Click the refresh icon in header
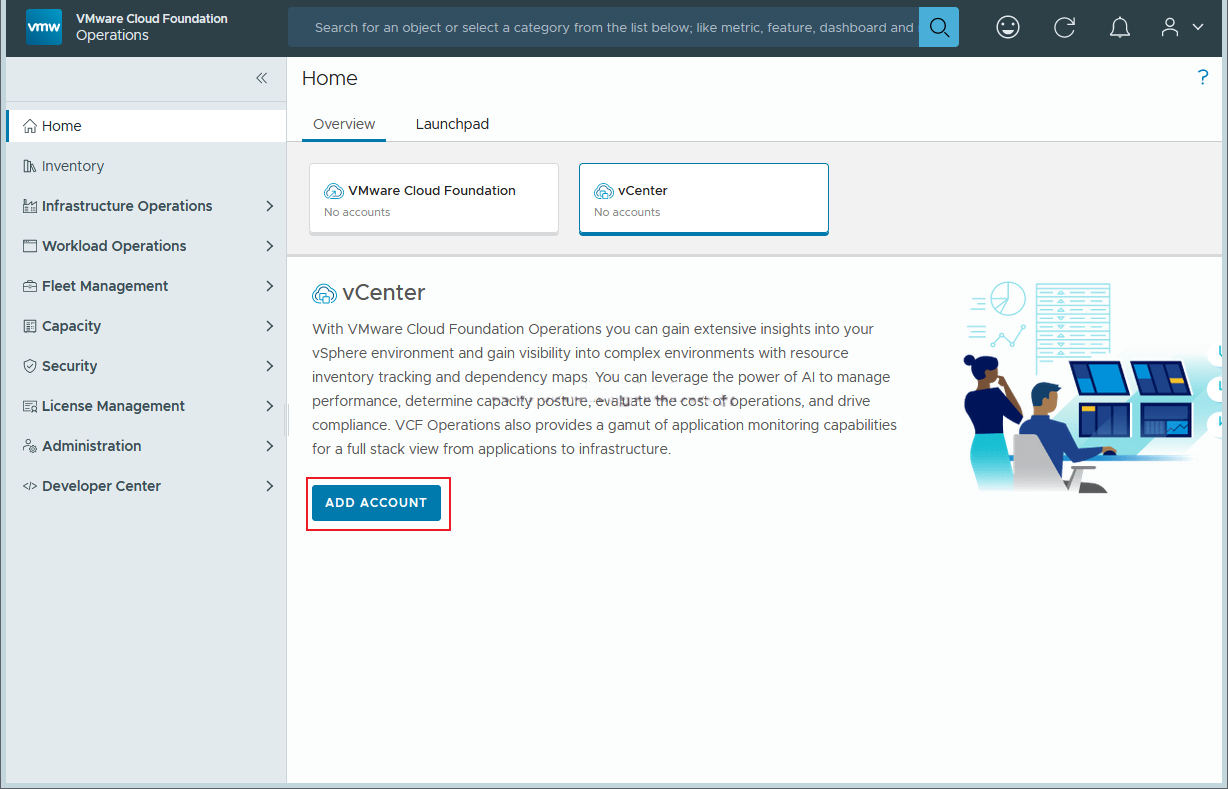Image resolution: width=1228 pixels, height=789 pixels. coord(1064,27)
